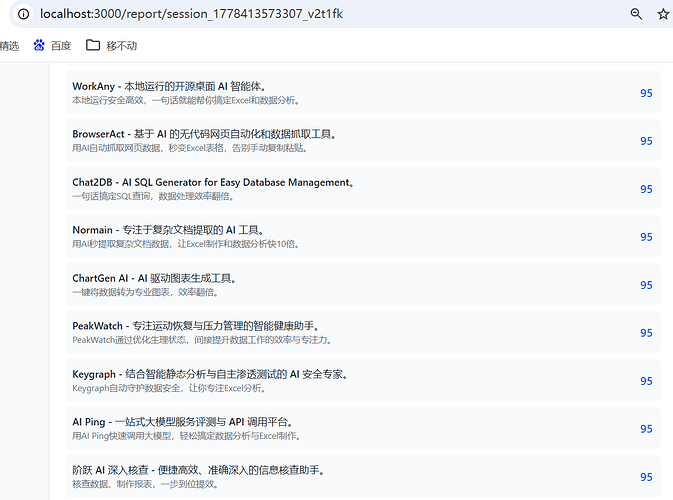Click the score 95 for Normain
Screen dimensions: 673x500
tap(646, 237)
